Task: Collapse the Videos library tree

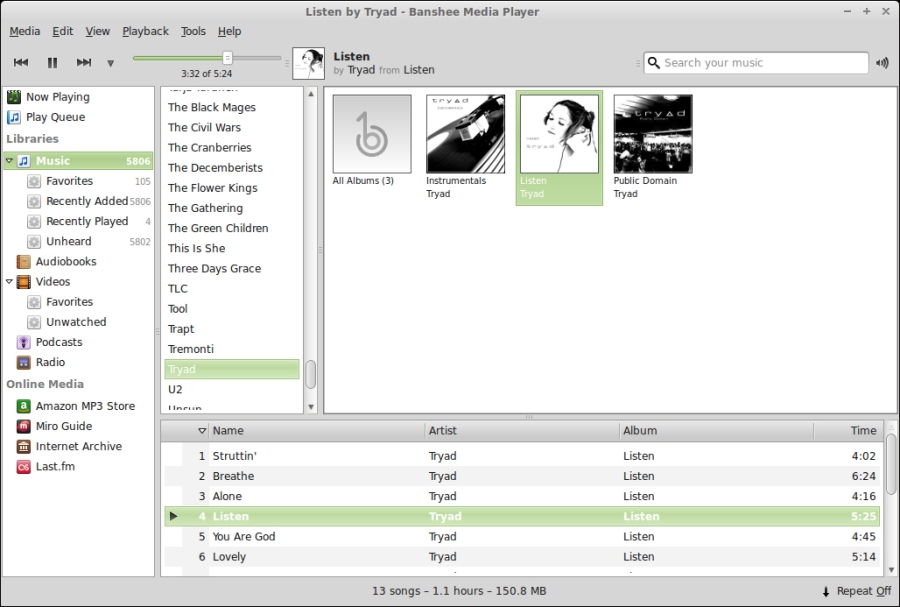Action: tap(9, 282)
